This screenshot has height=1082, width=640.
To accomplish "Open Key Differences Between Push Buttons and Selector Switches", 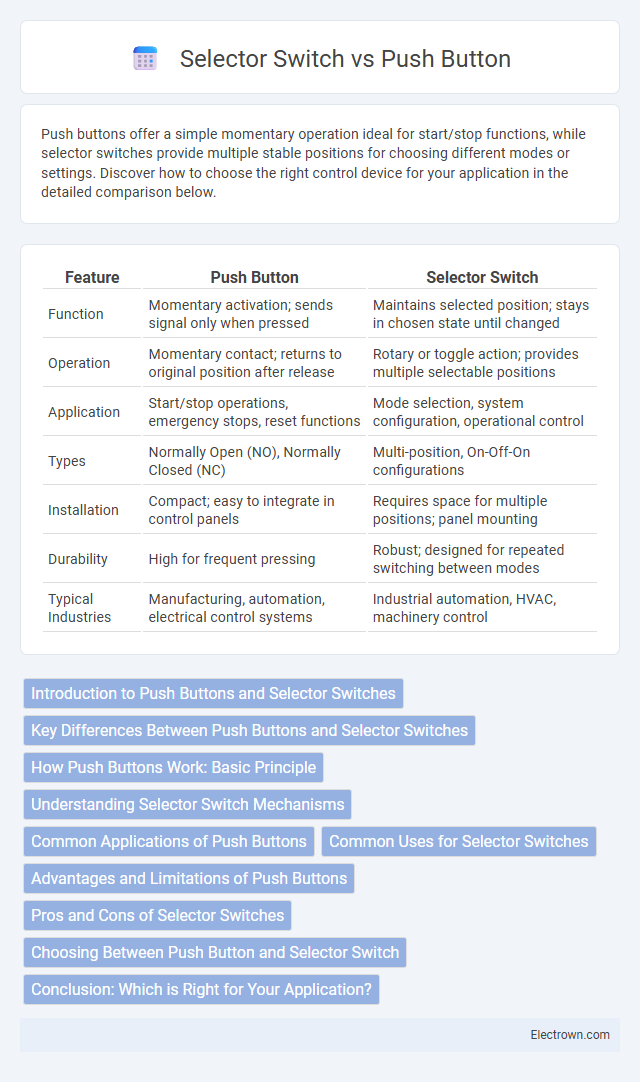I will click(249, 730).
